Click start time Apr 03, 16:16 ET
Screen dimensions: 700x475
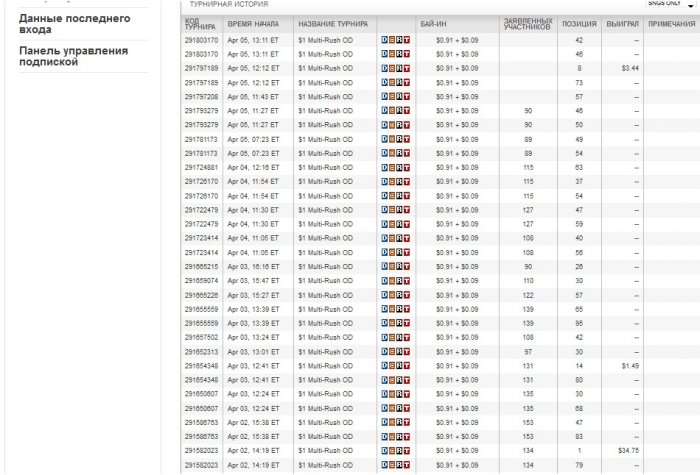point(253,267)
